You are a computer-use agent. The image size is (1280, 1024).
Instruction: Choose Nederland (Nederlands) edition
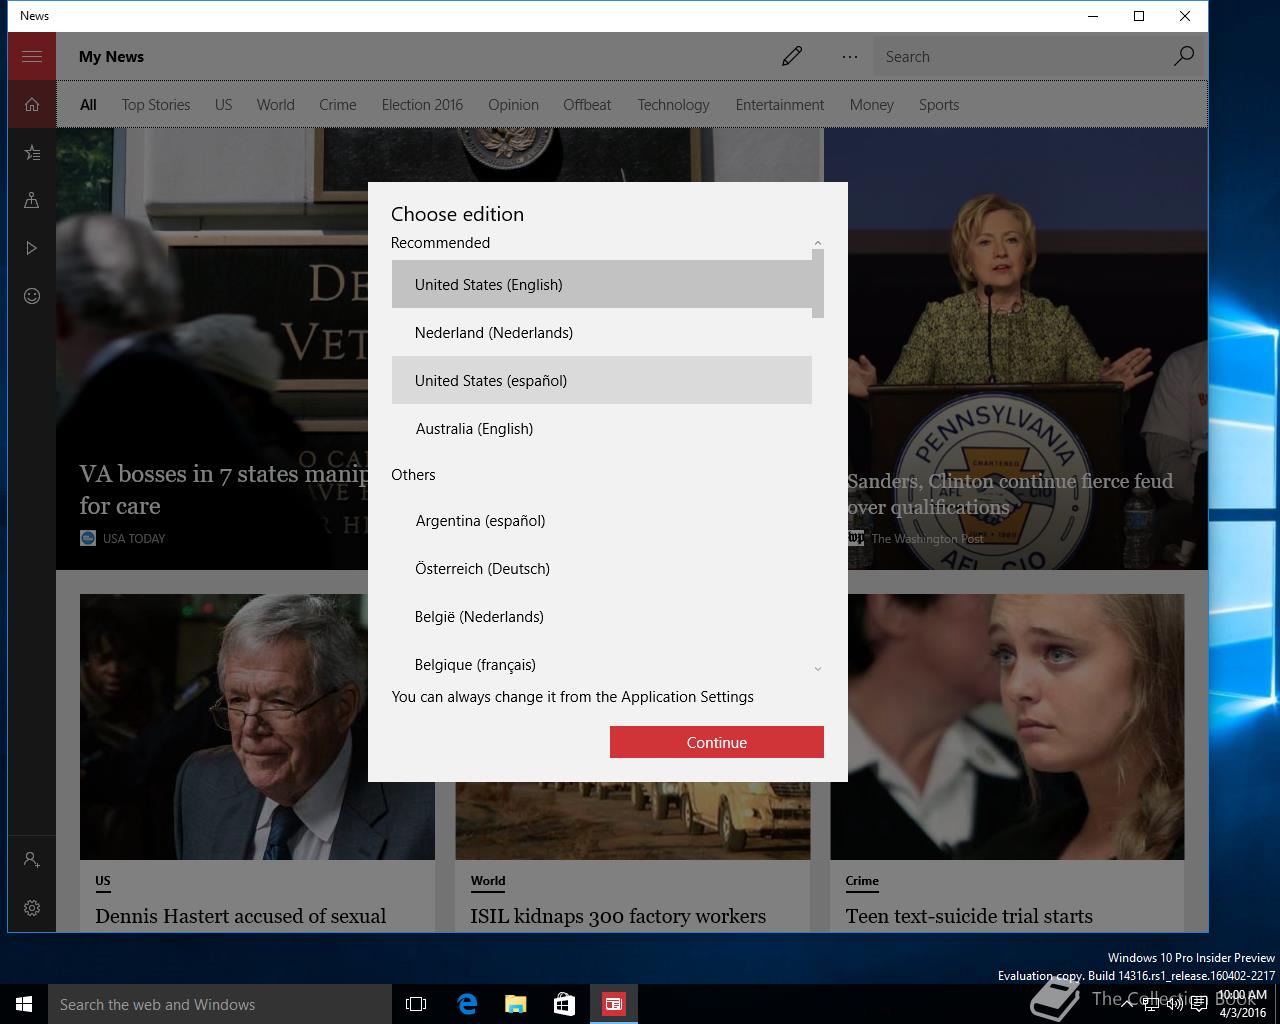[602, 332]
